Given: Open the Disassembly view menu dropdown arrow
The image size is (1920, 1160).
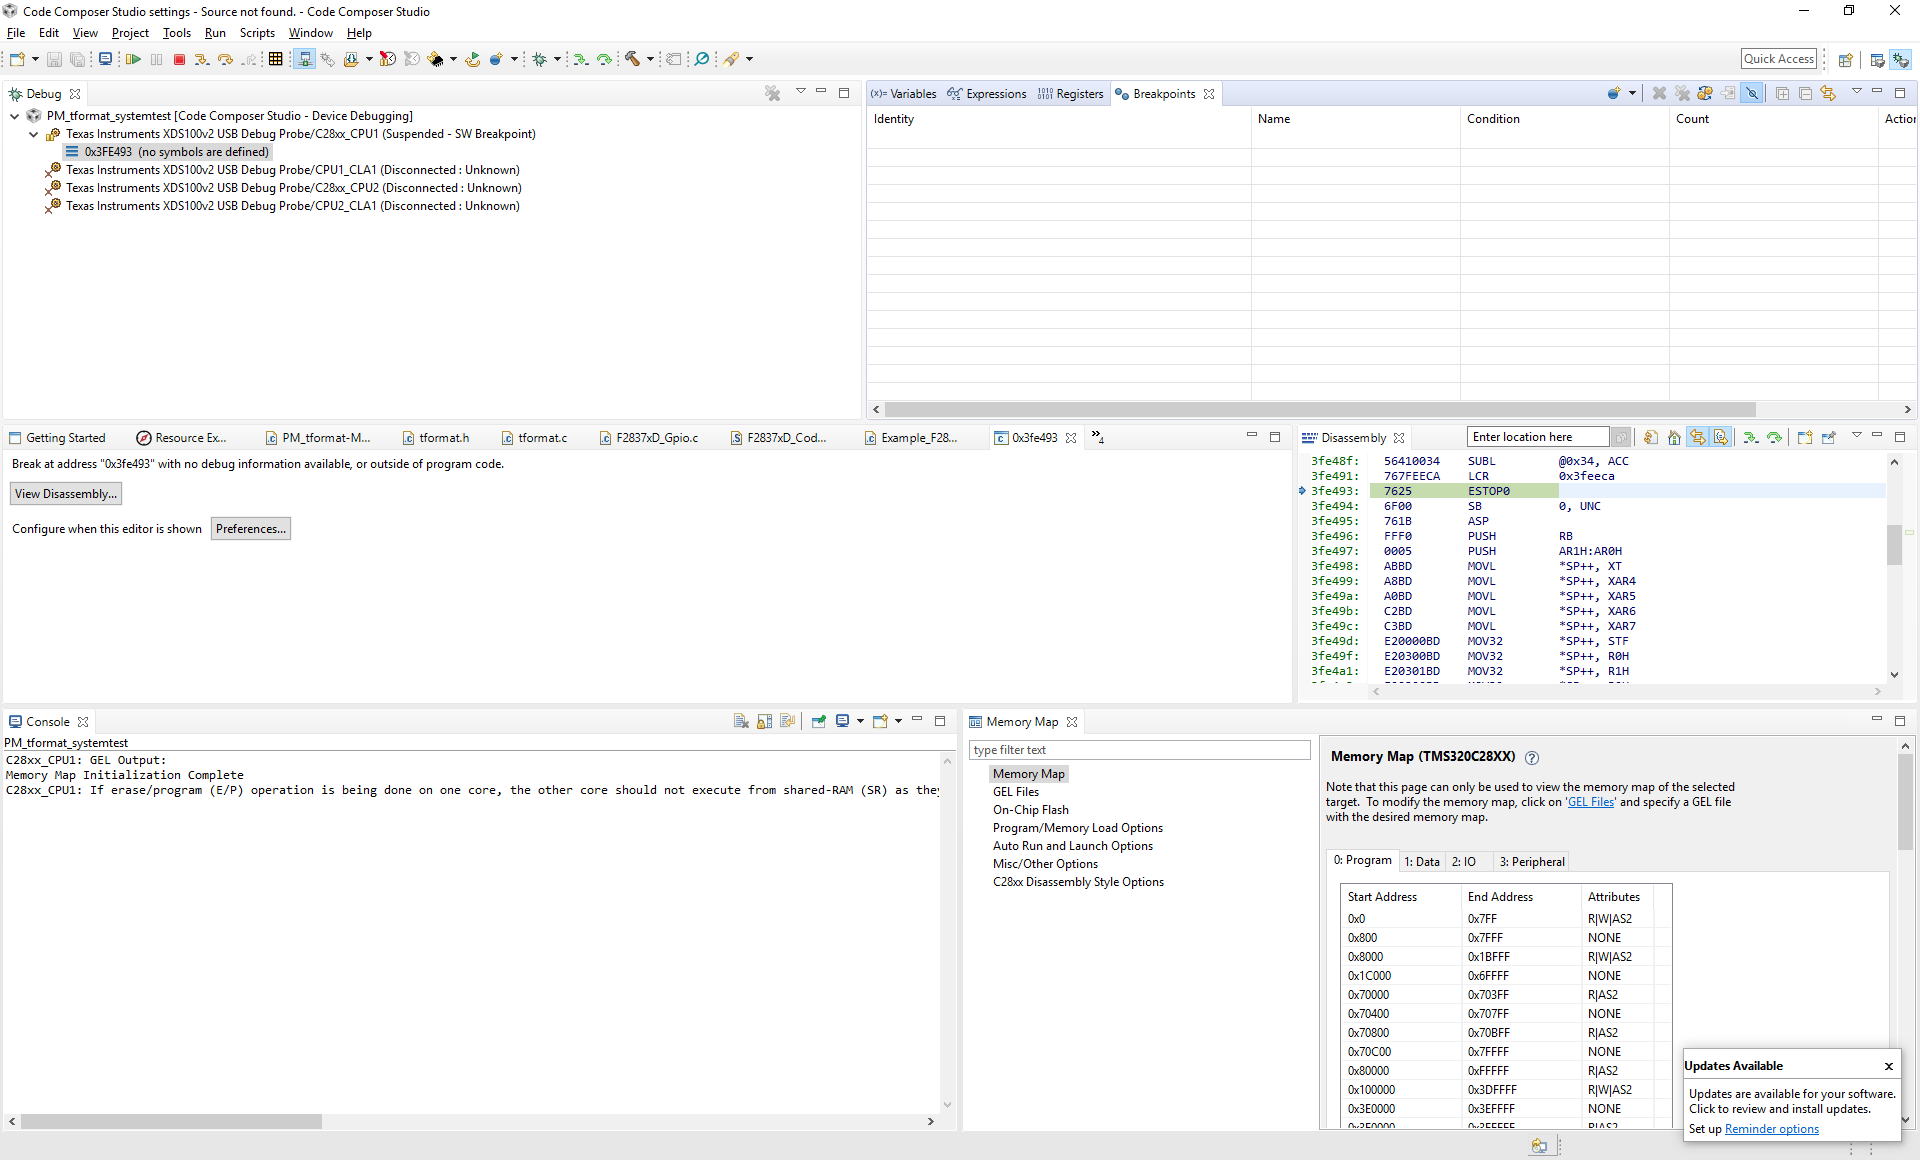Looking at the screenshot, I should [1856, 436].
